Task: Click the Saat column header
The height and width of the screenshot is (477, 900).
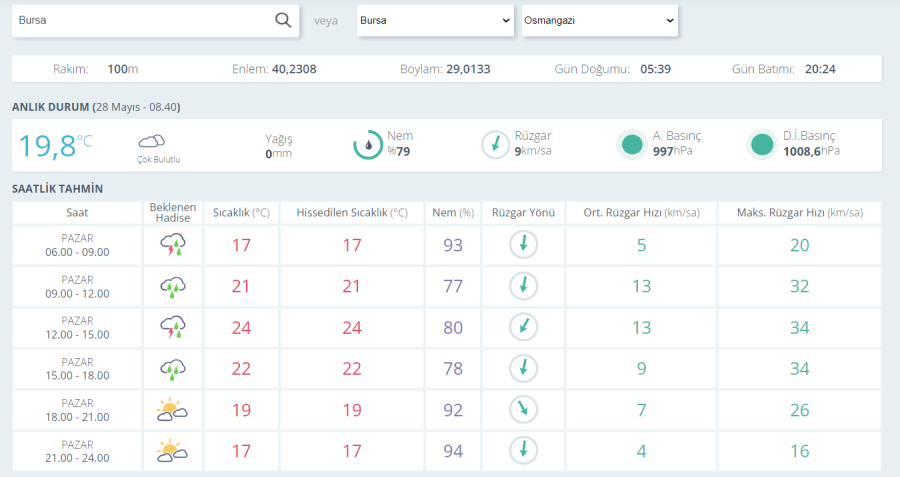Action: pyautogui.click(x=77, y=213)
